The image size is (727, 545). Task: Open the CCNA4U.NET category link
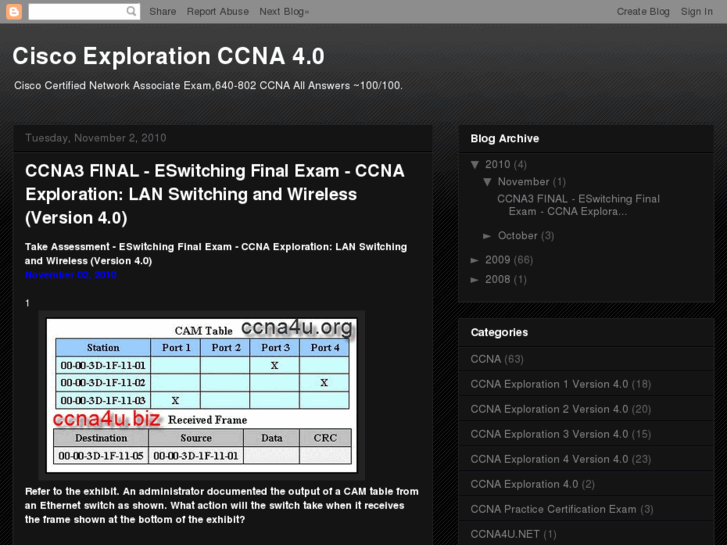point(505,534)
